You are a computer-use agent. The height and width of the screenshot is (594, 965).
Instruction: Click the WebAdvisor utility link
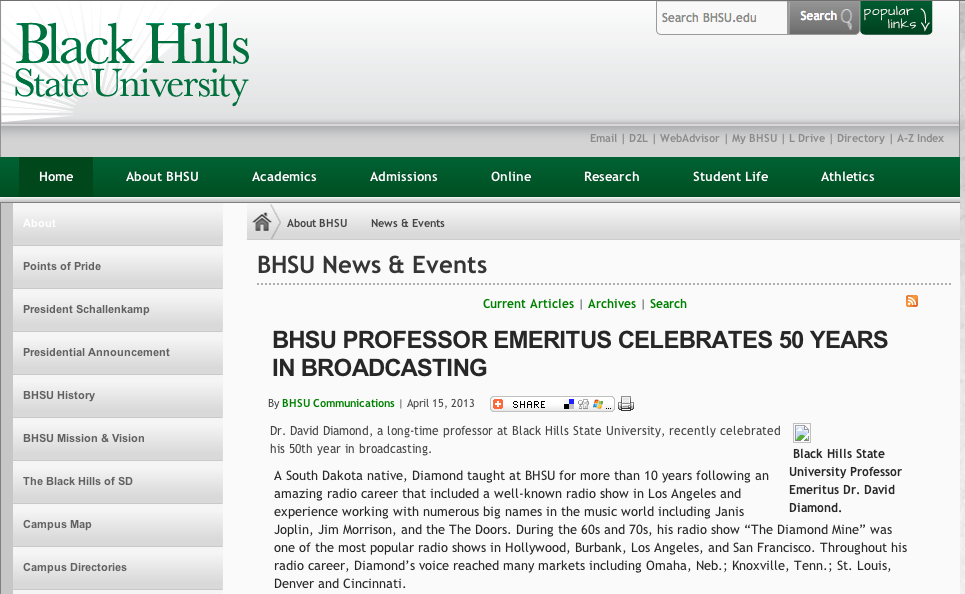click(689, 139)
